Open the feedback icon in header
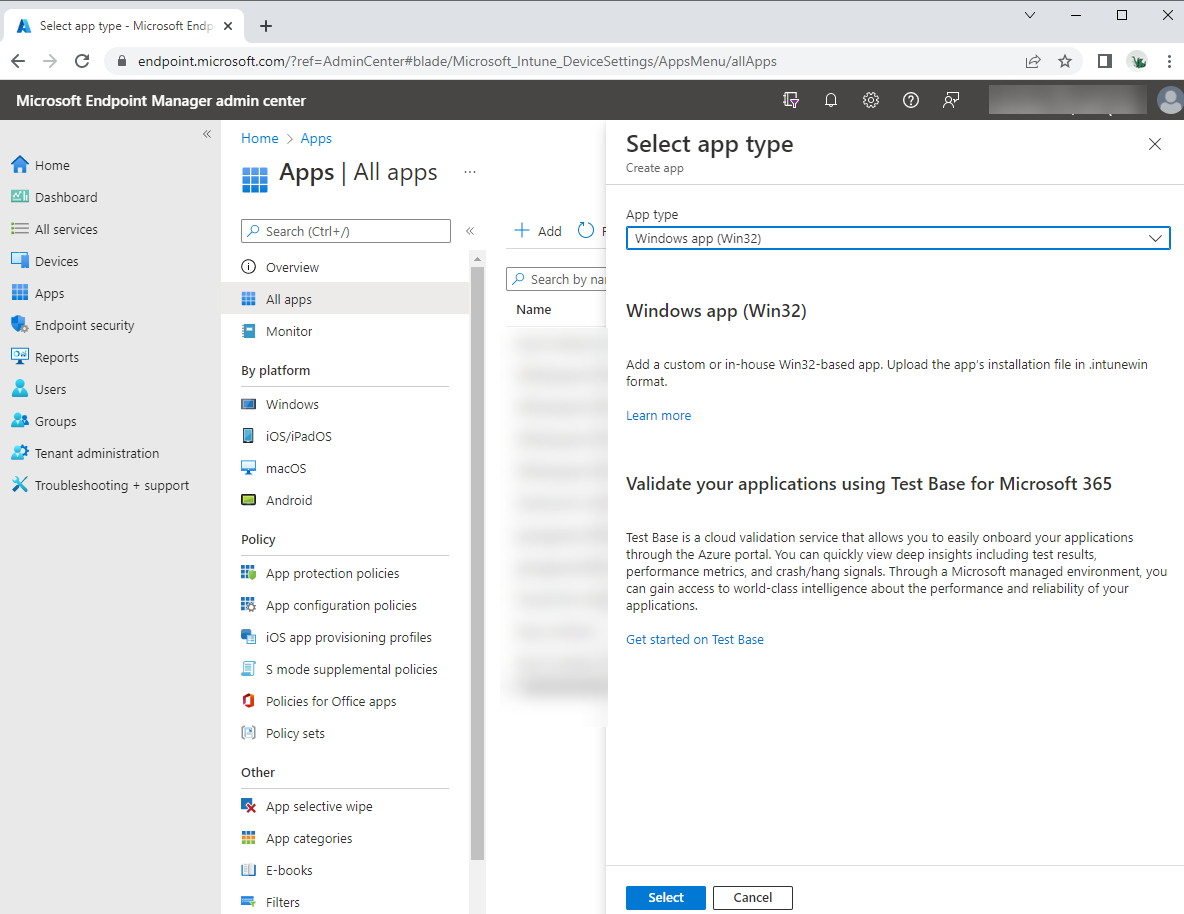The height and width of the screenshot is (914, 1184). point(951,100)
